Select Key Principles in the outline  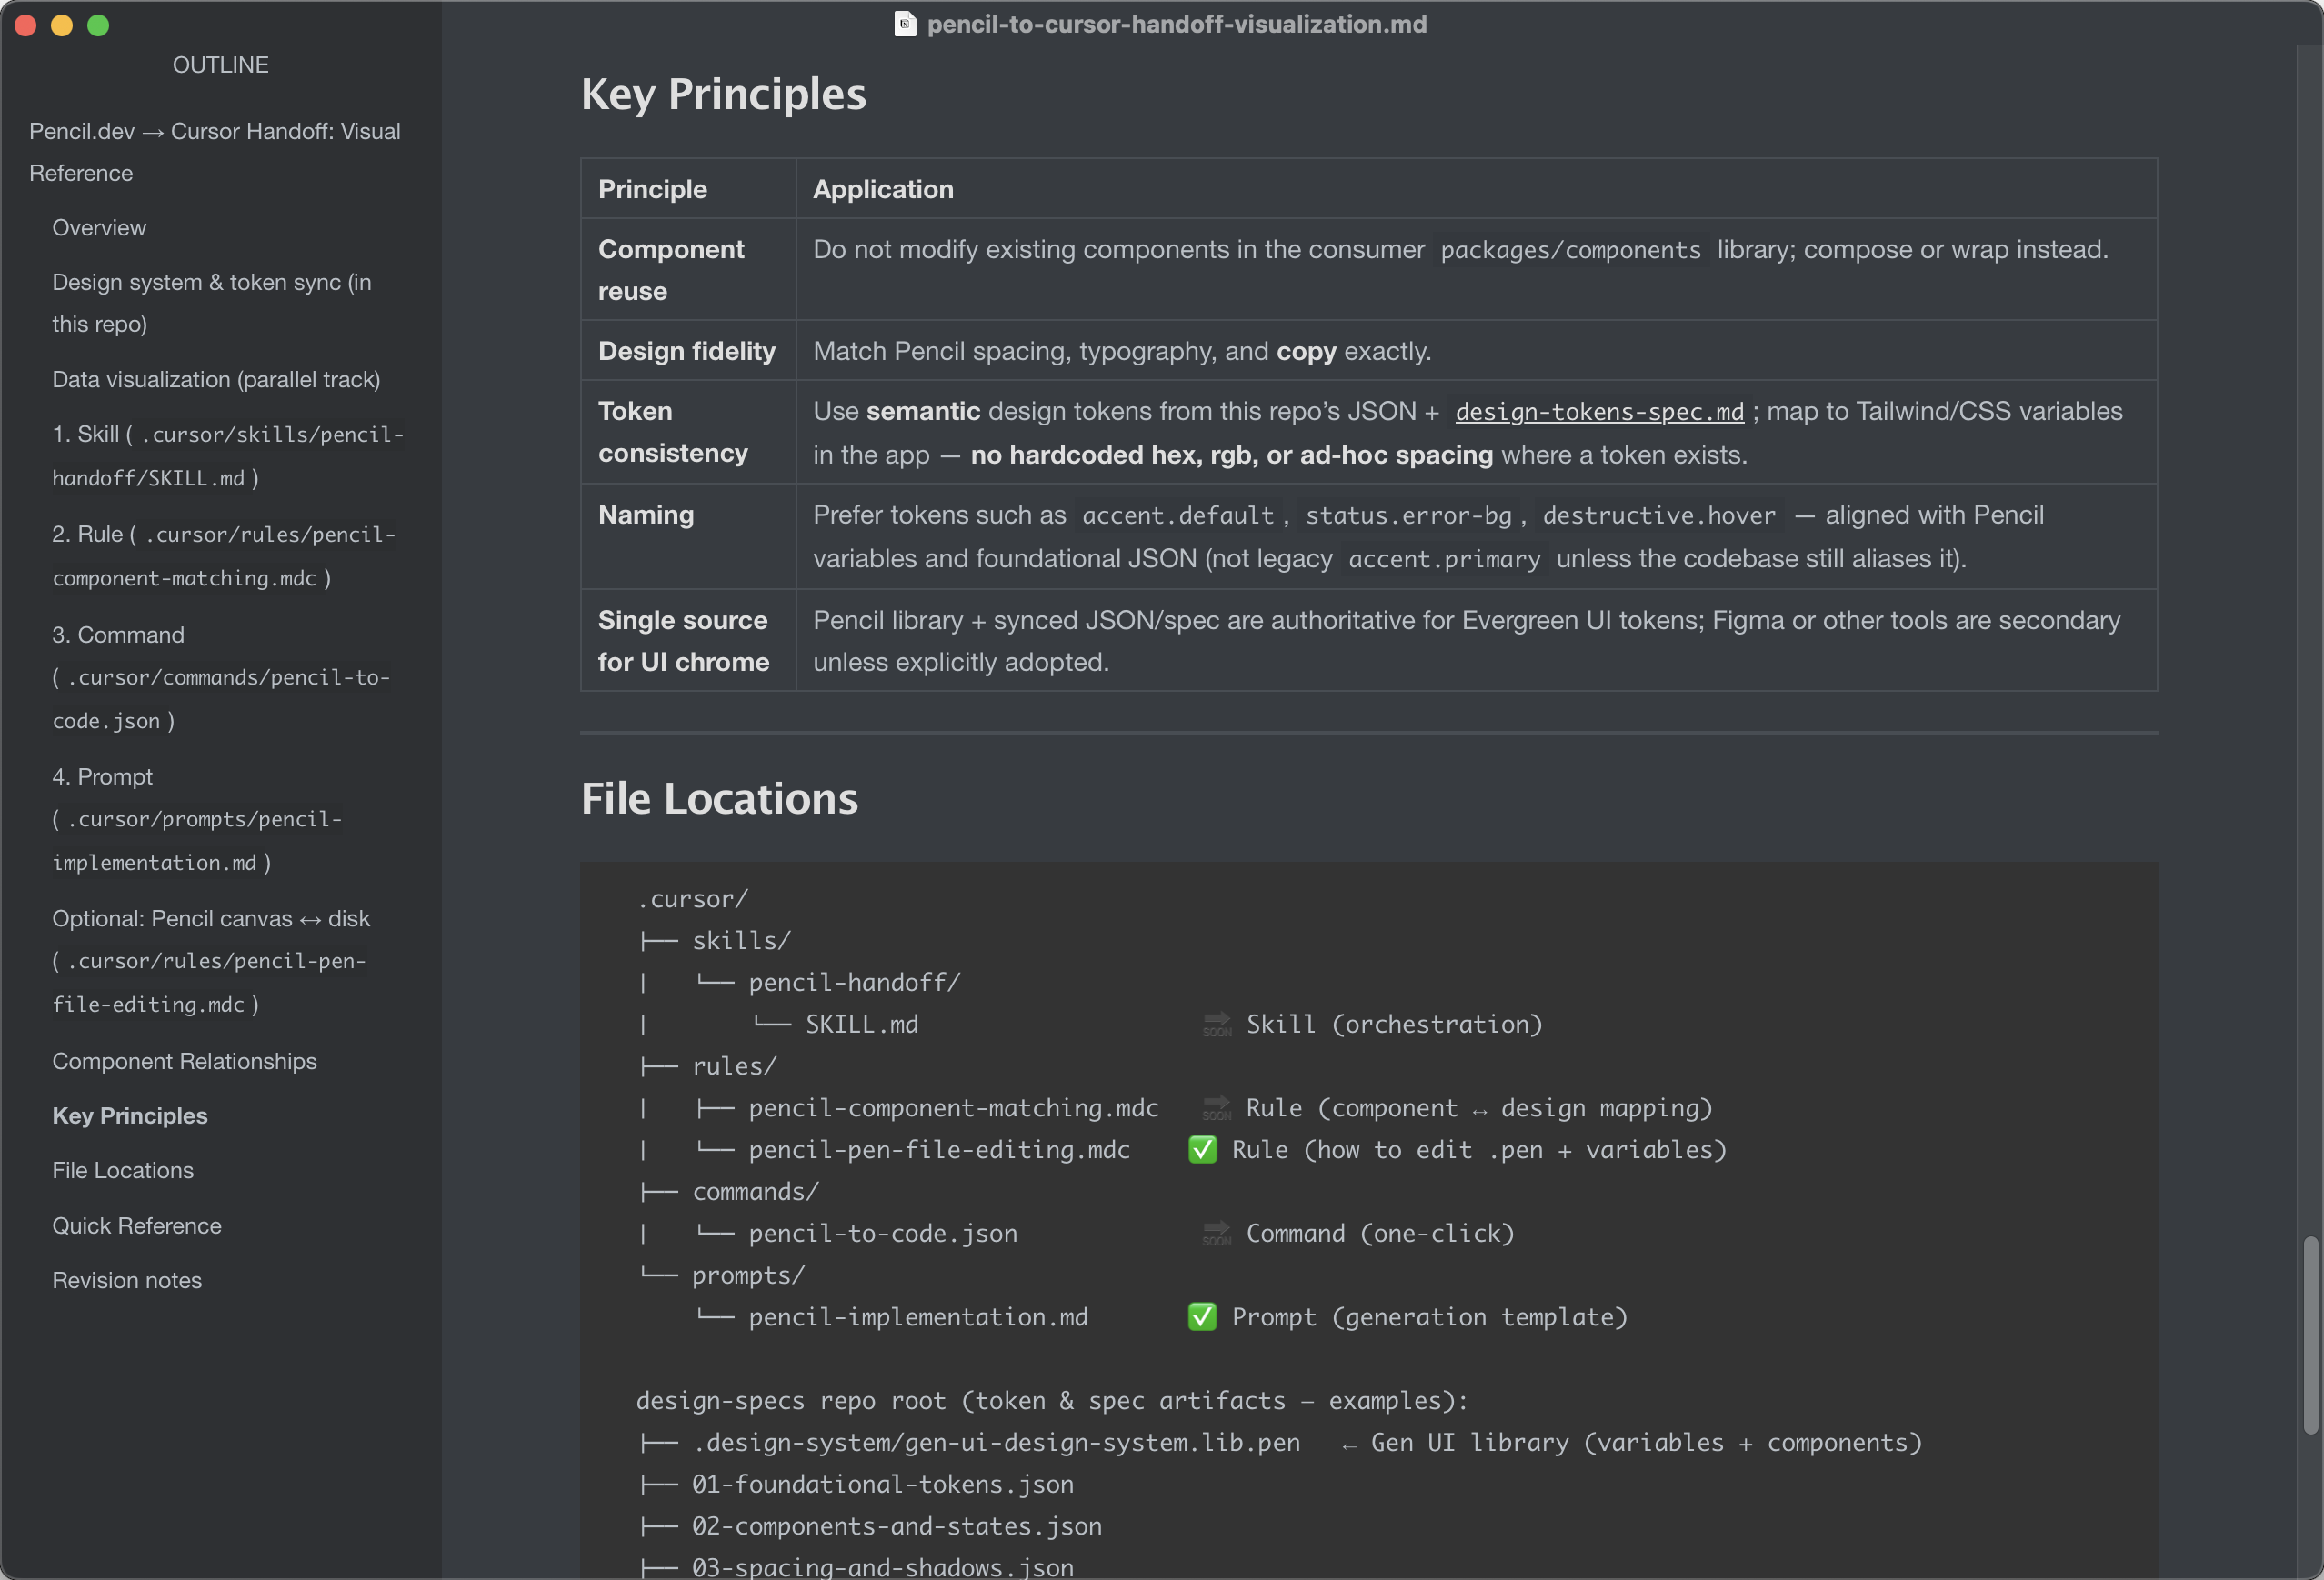130,1115
